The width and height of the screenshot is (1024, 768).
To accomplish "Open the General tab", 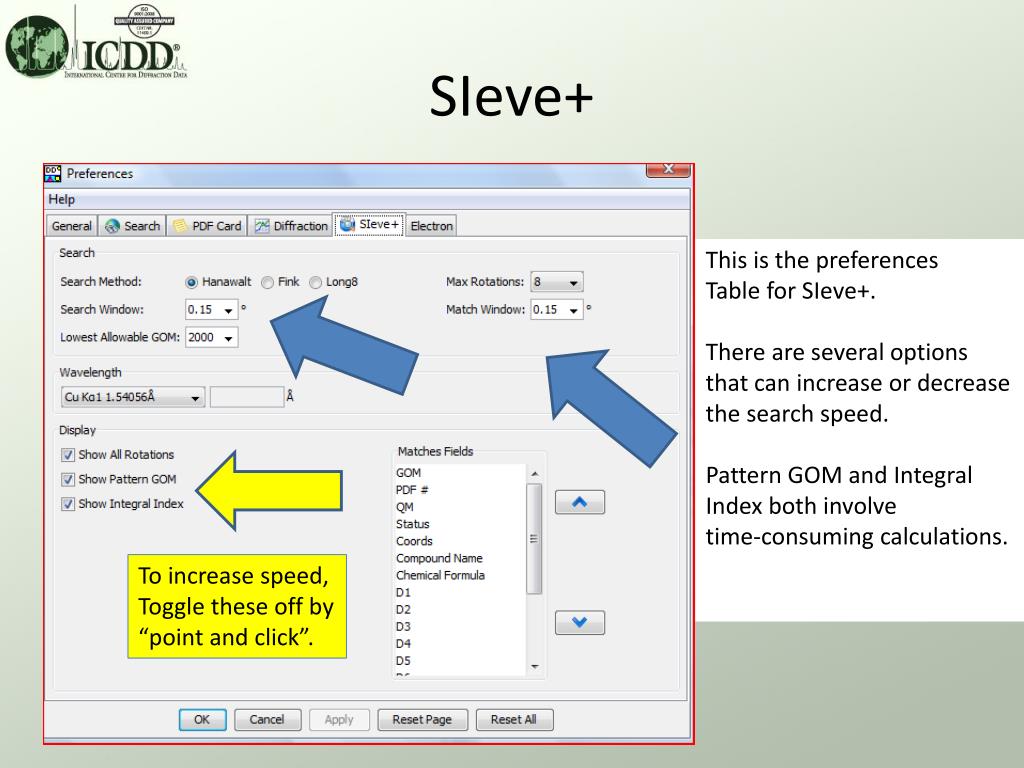I will click(x=72, y=226).
